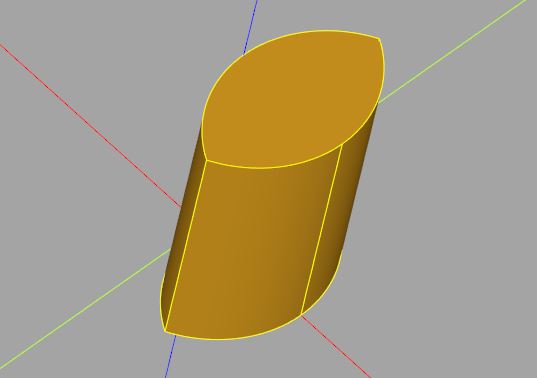
Task: Click the bottom-left corner vertex
Action: 165,331
